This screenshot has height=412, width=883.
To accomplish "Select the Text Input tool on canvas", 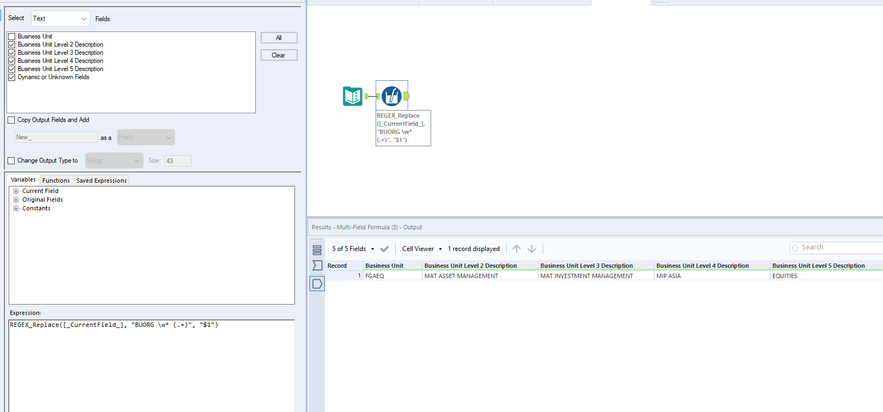I will tap(353, 96).
